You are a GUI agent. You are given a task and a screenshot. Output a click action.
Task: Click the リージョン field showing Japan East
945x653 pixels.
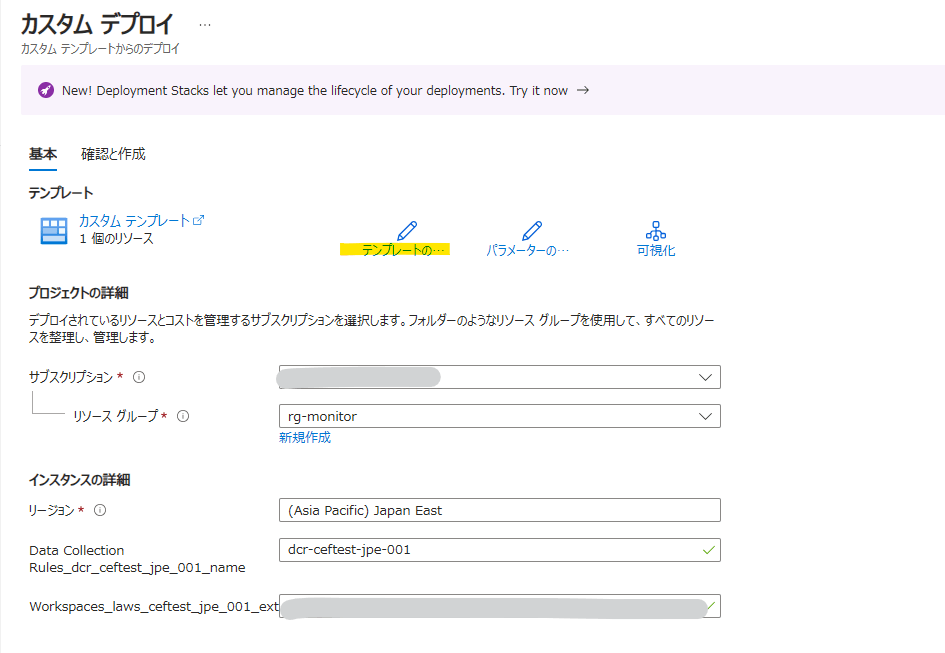pos(500,510)
